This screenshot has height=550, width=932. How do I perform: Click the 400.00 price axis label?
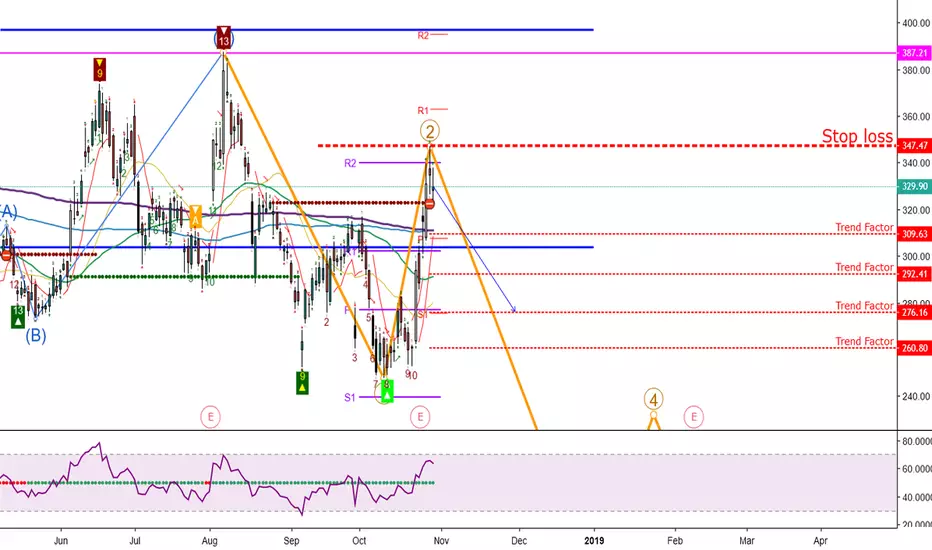917,23
